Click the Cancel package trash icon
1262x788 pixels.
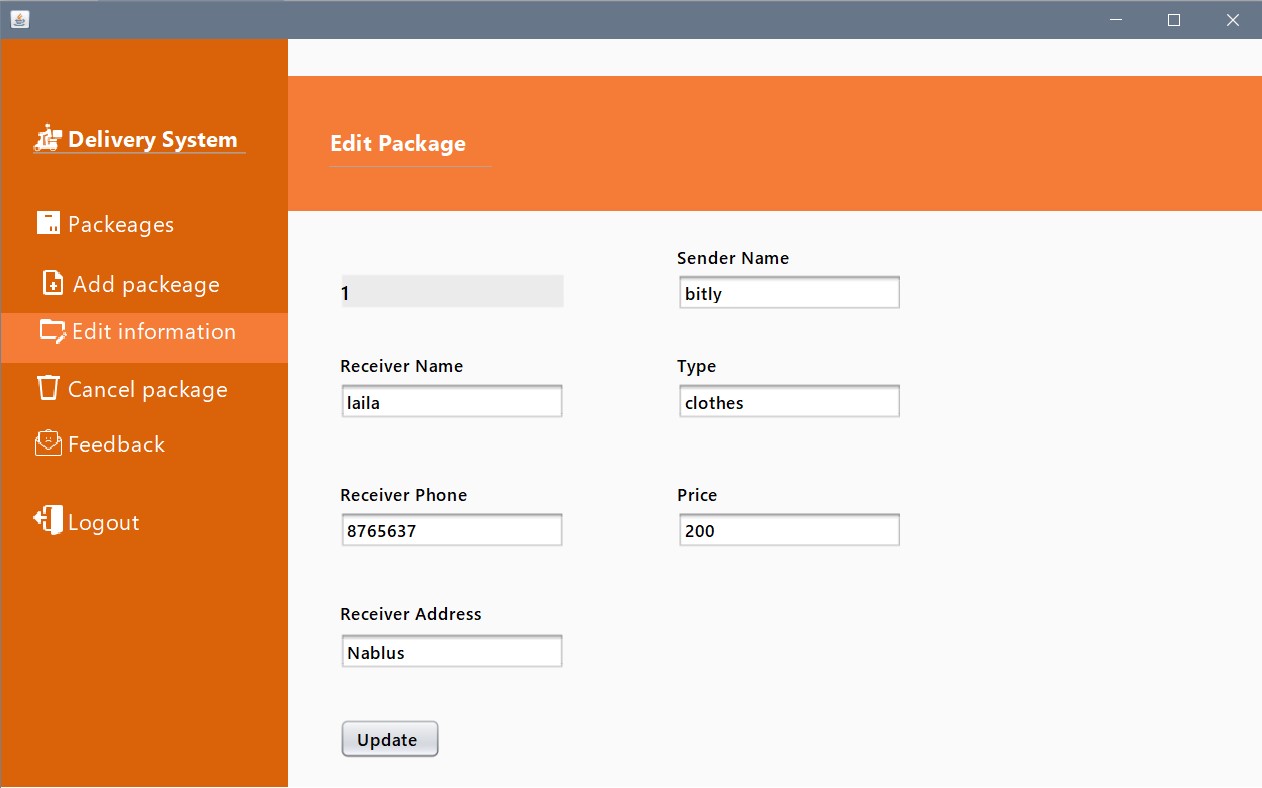pos(48,388)
